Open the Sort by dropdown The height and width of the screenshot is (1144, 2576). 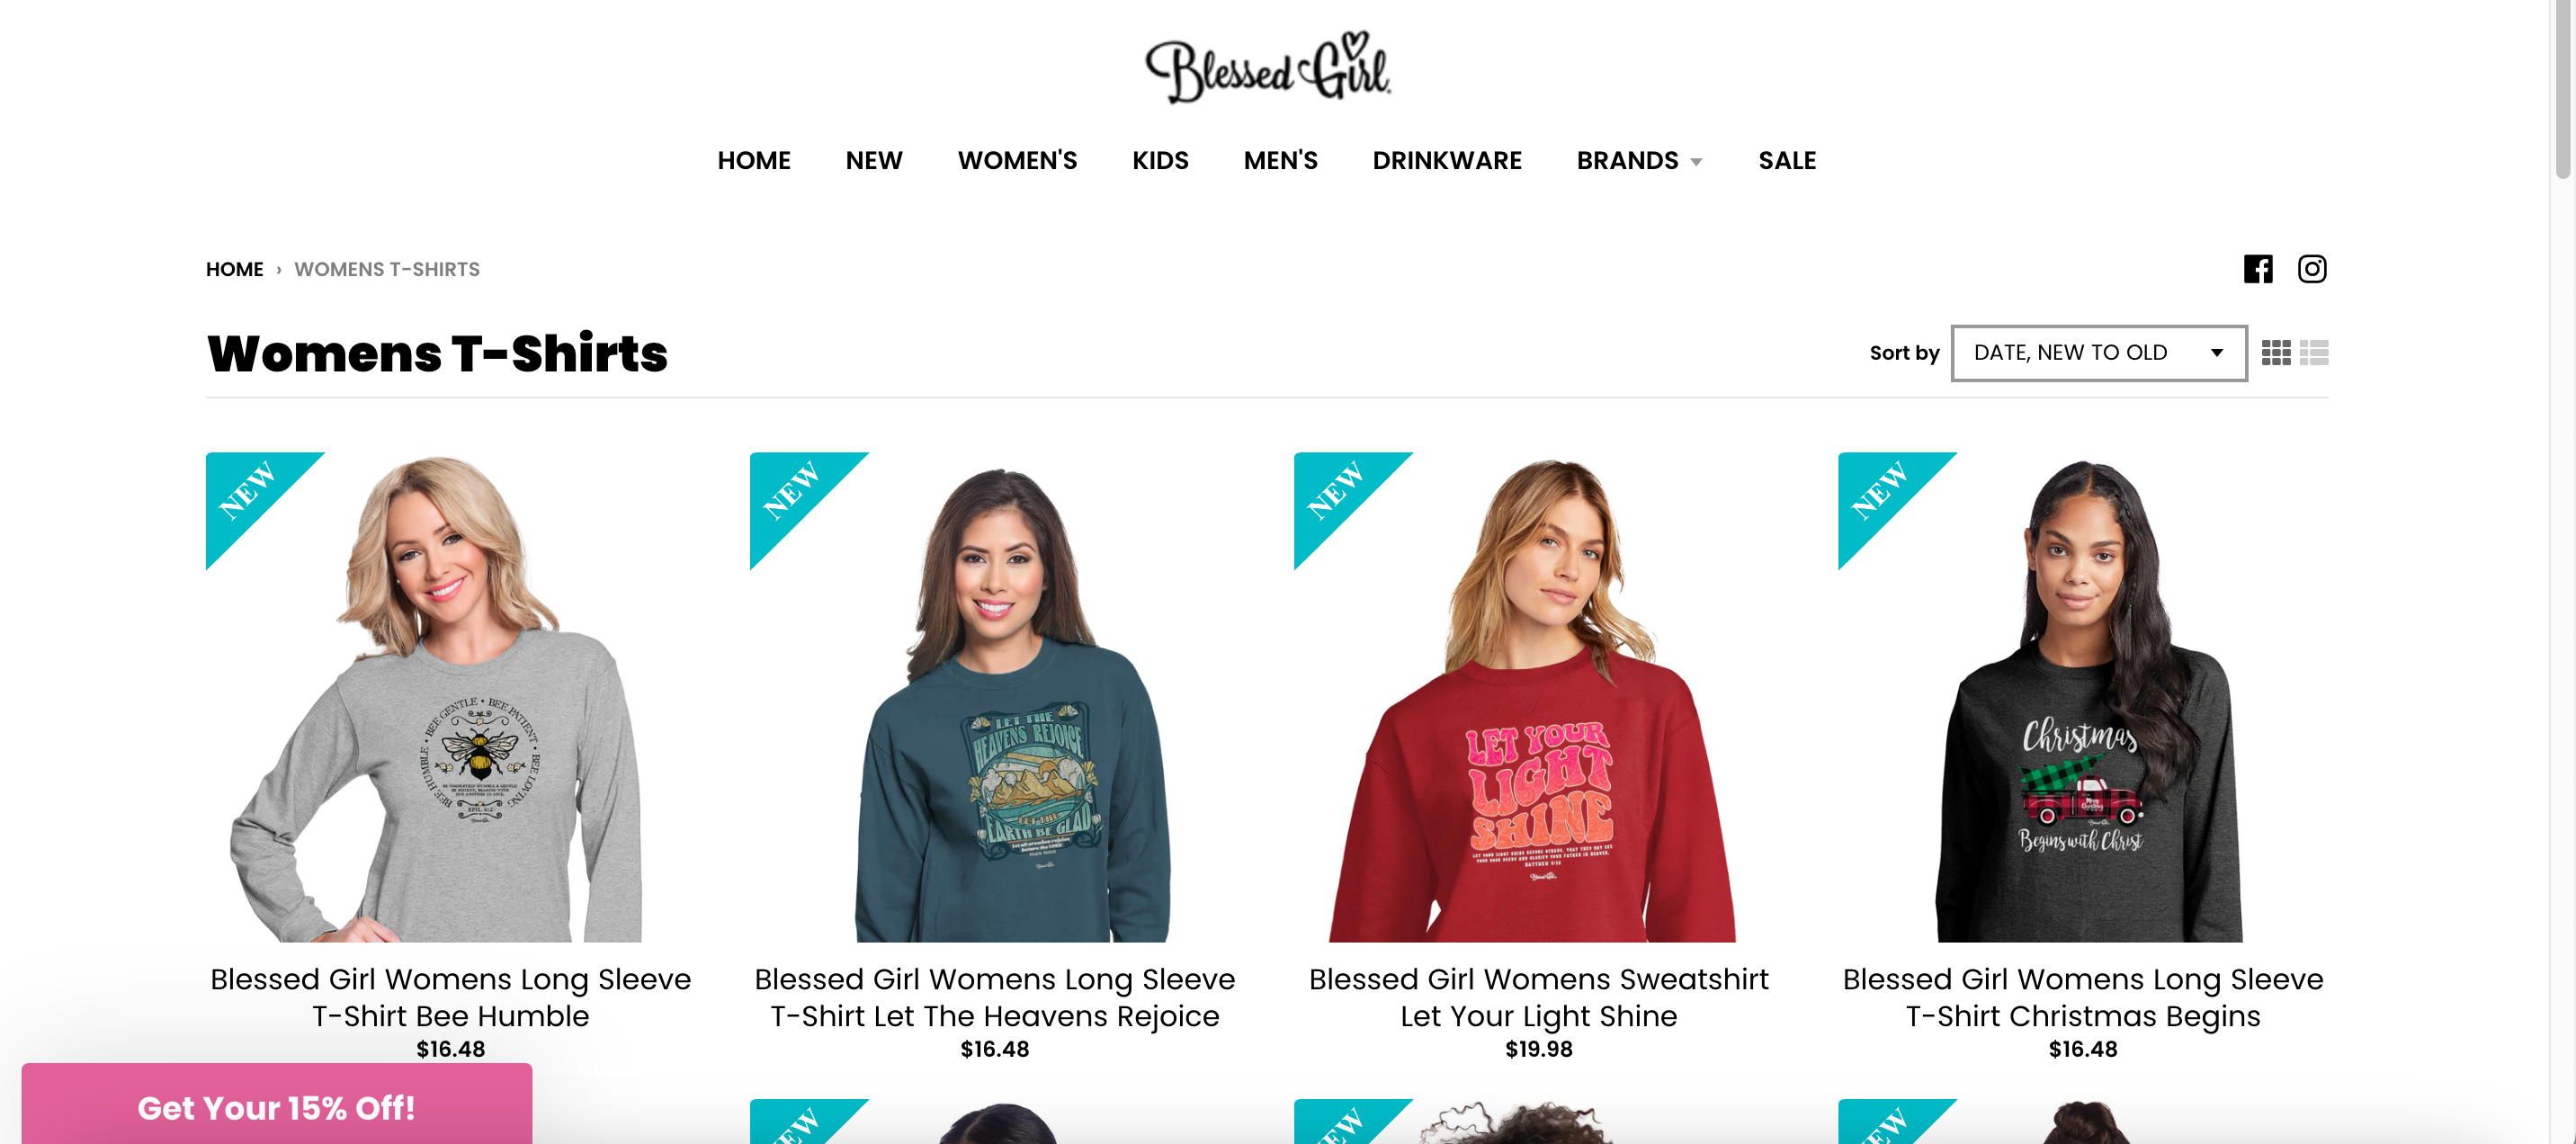tap(2099, 353)
